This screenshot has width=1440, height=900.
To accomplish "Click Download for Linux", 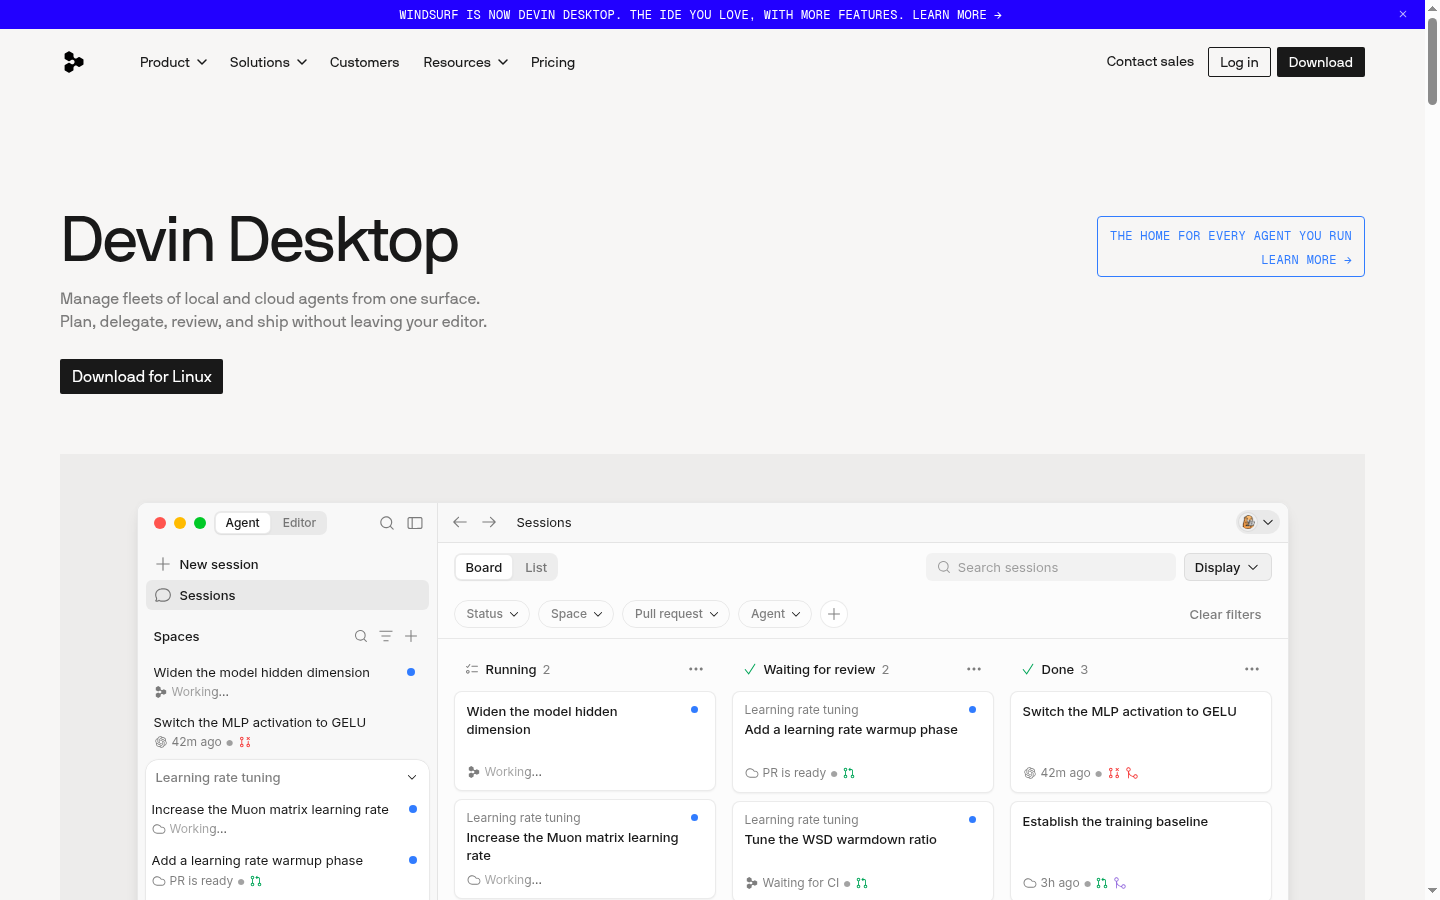I will (141, 376).
